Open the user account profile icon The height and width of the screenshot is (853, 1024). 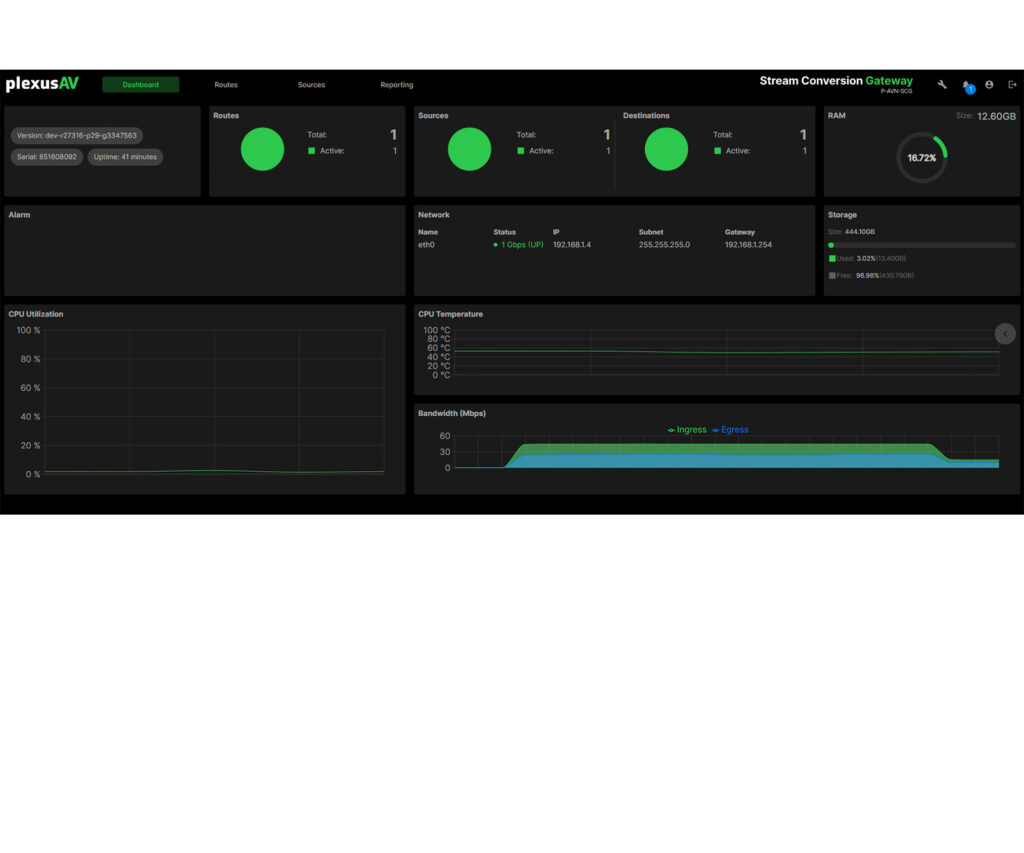coord(989,85)
